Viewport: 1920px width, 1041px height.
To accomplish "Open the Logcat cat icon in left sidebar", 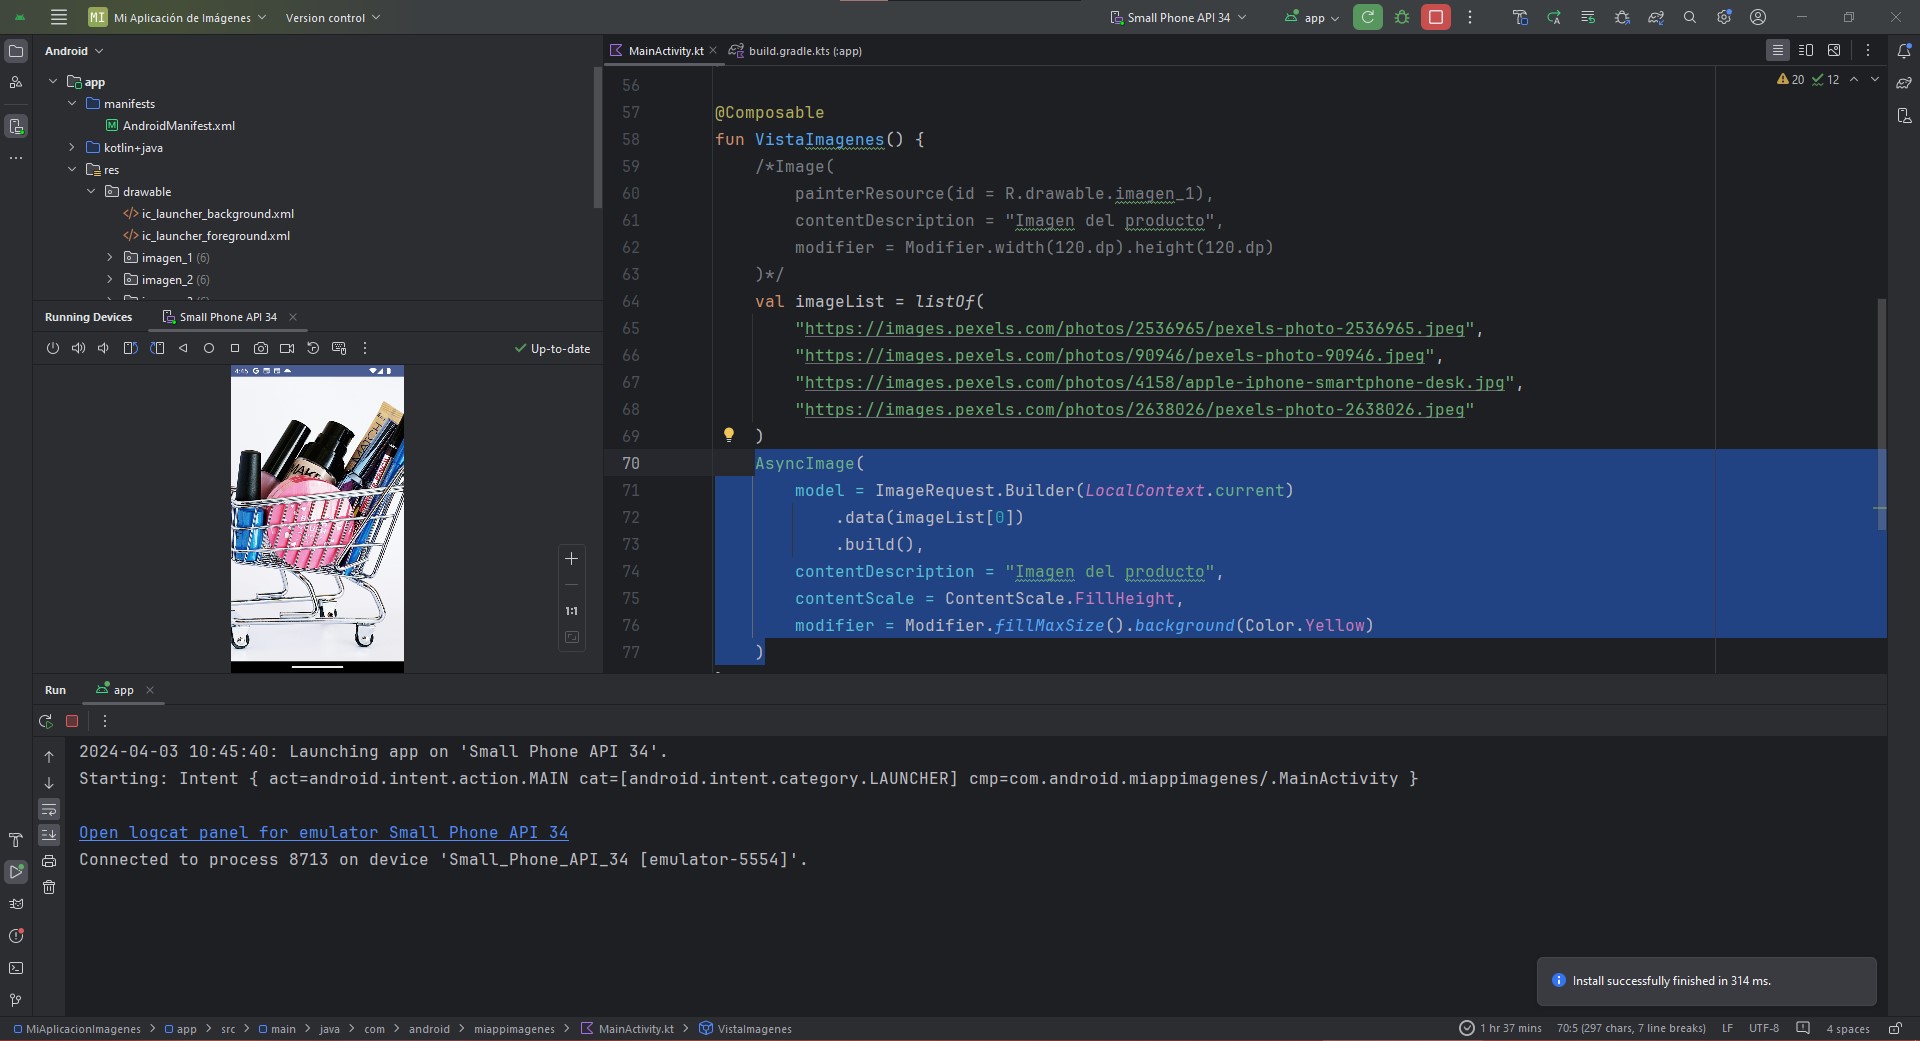I will point(16,903).
